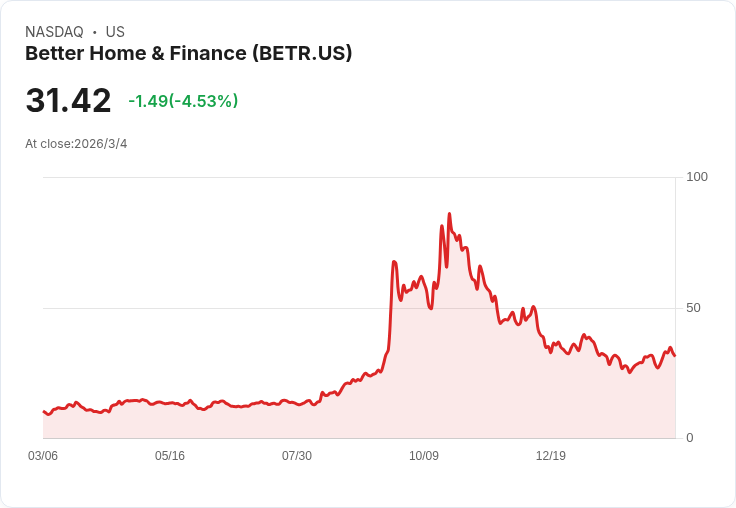Select the 10/09 date on the x-axis

pyautogui.click(x=424, y=456)
